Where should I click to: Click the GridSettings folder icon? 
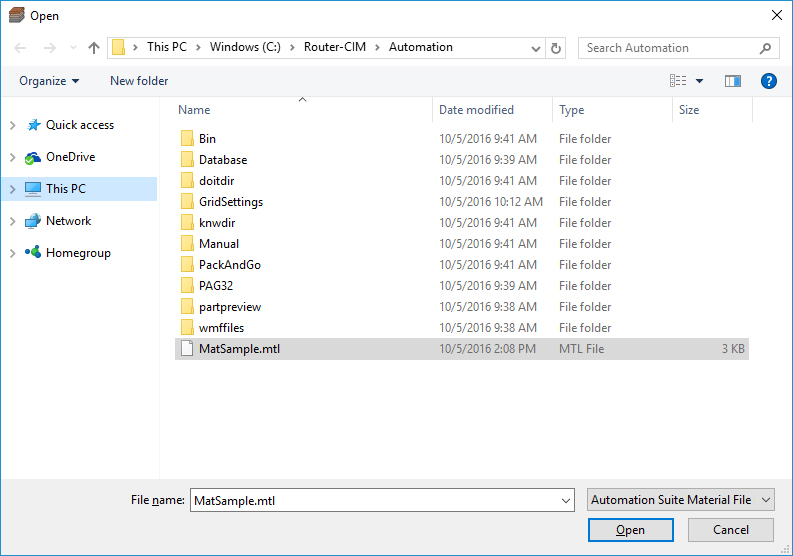(187, 202)
